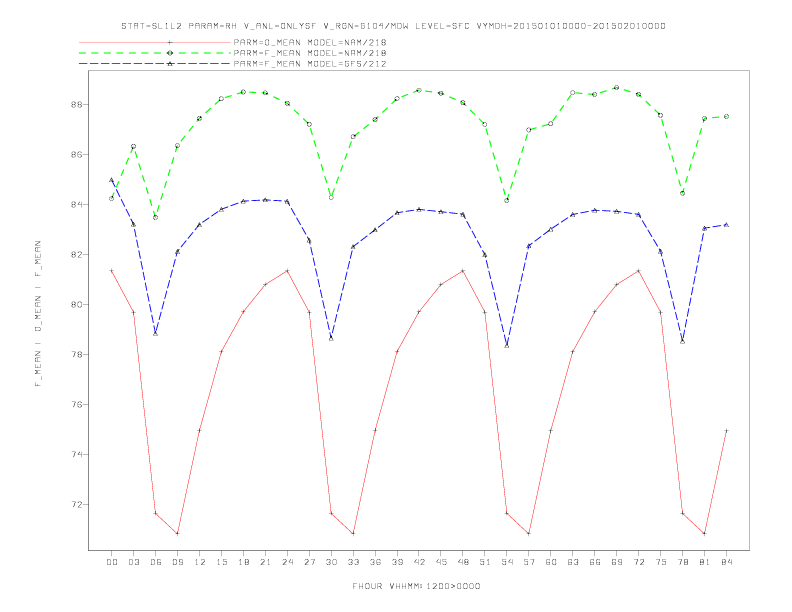Screen dimensions: 792x612
Task: Click red O_MEAN data point at hour 57
Action: pos(529,533)
